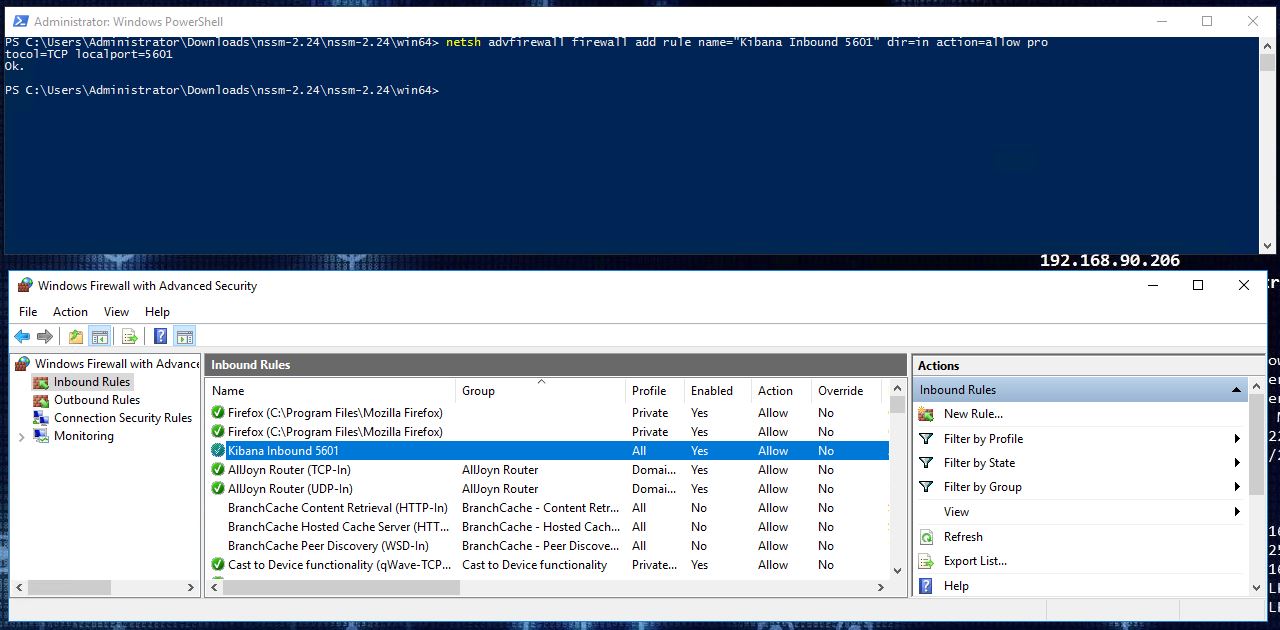Image resolution: width=1280 pixels, height=630 pixels.
Task: Sort rules by the Action column header
Action: (x=782, y=391)
